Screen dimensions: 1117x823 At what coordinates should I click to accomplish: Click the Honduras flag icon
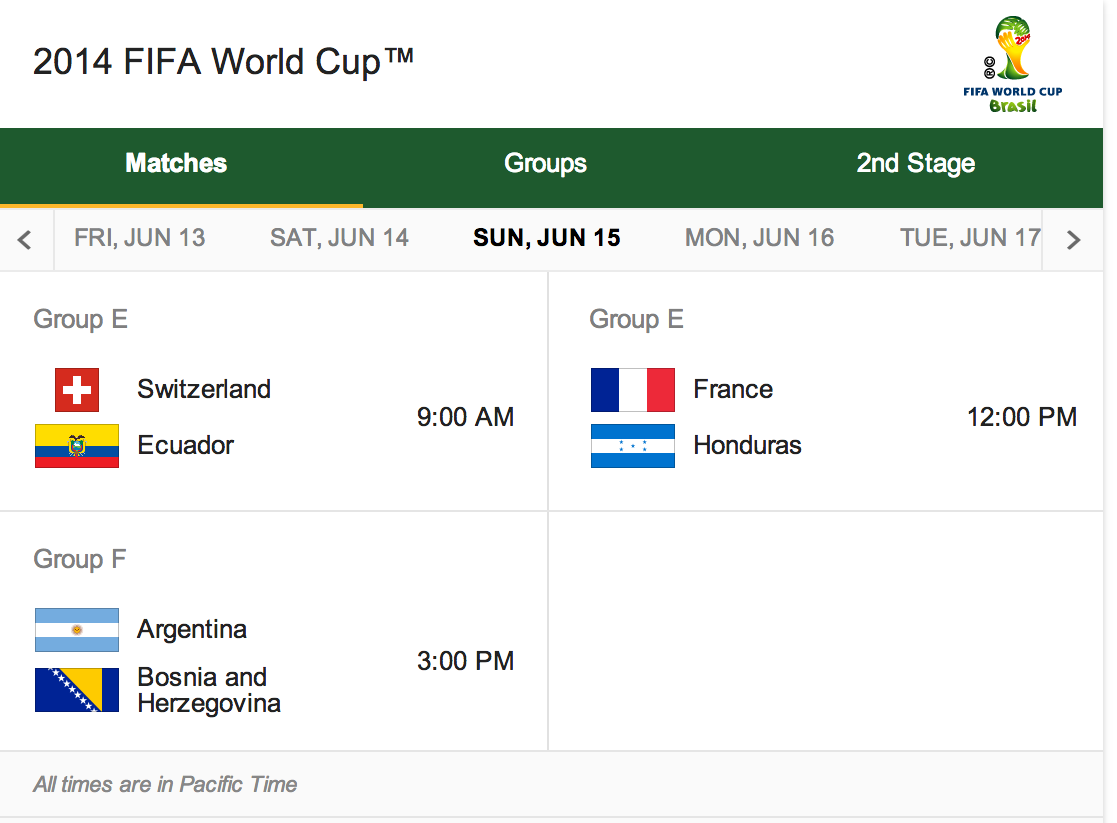[633, 446]
